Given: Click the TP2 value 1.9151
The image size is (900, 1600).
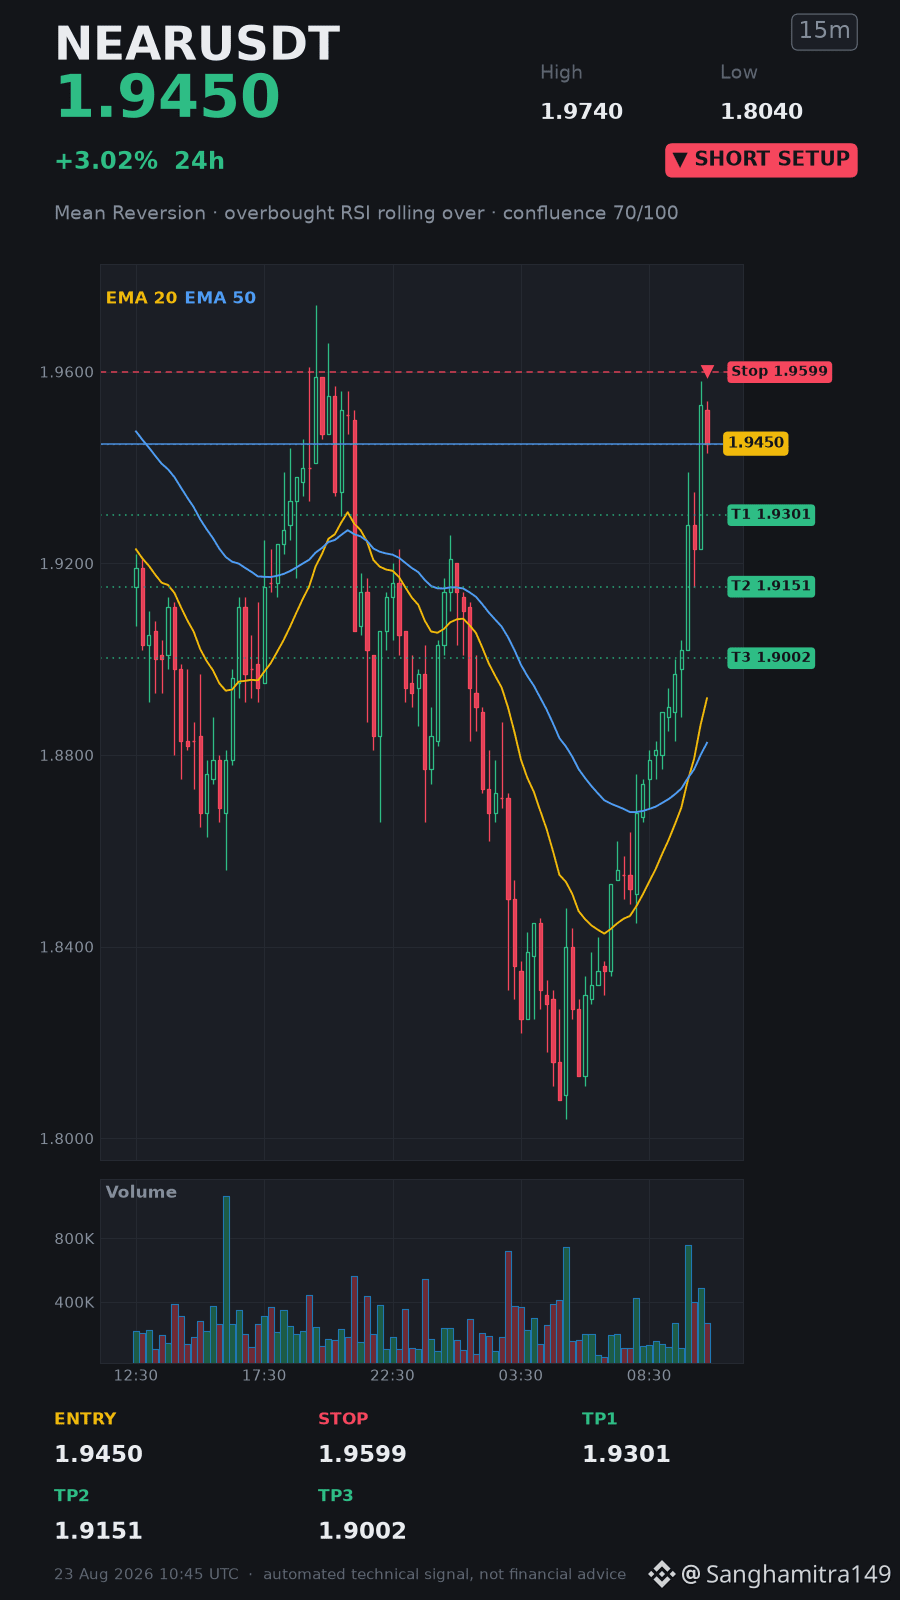Looking at the screenshot, I should pos(98,1531).
